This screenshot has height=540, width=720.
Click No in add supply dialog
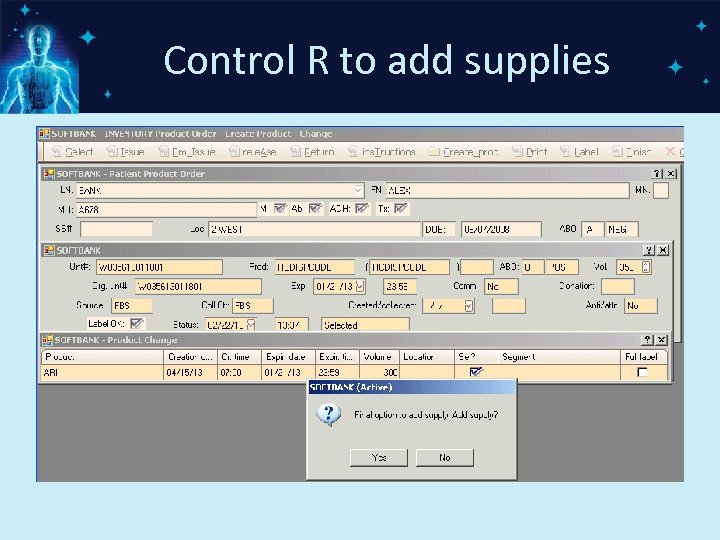point(444,457)
